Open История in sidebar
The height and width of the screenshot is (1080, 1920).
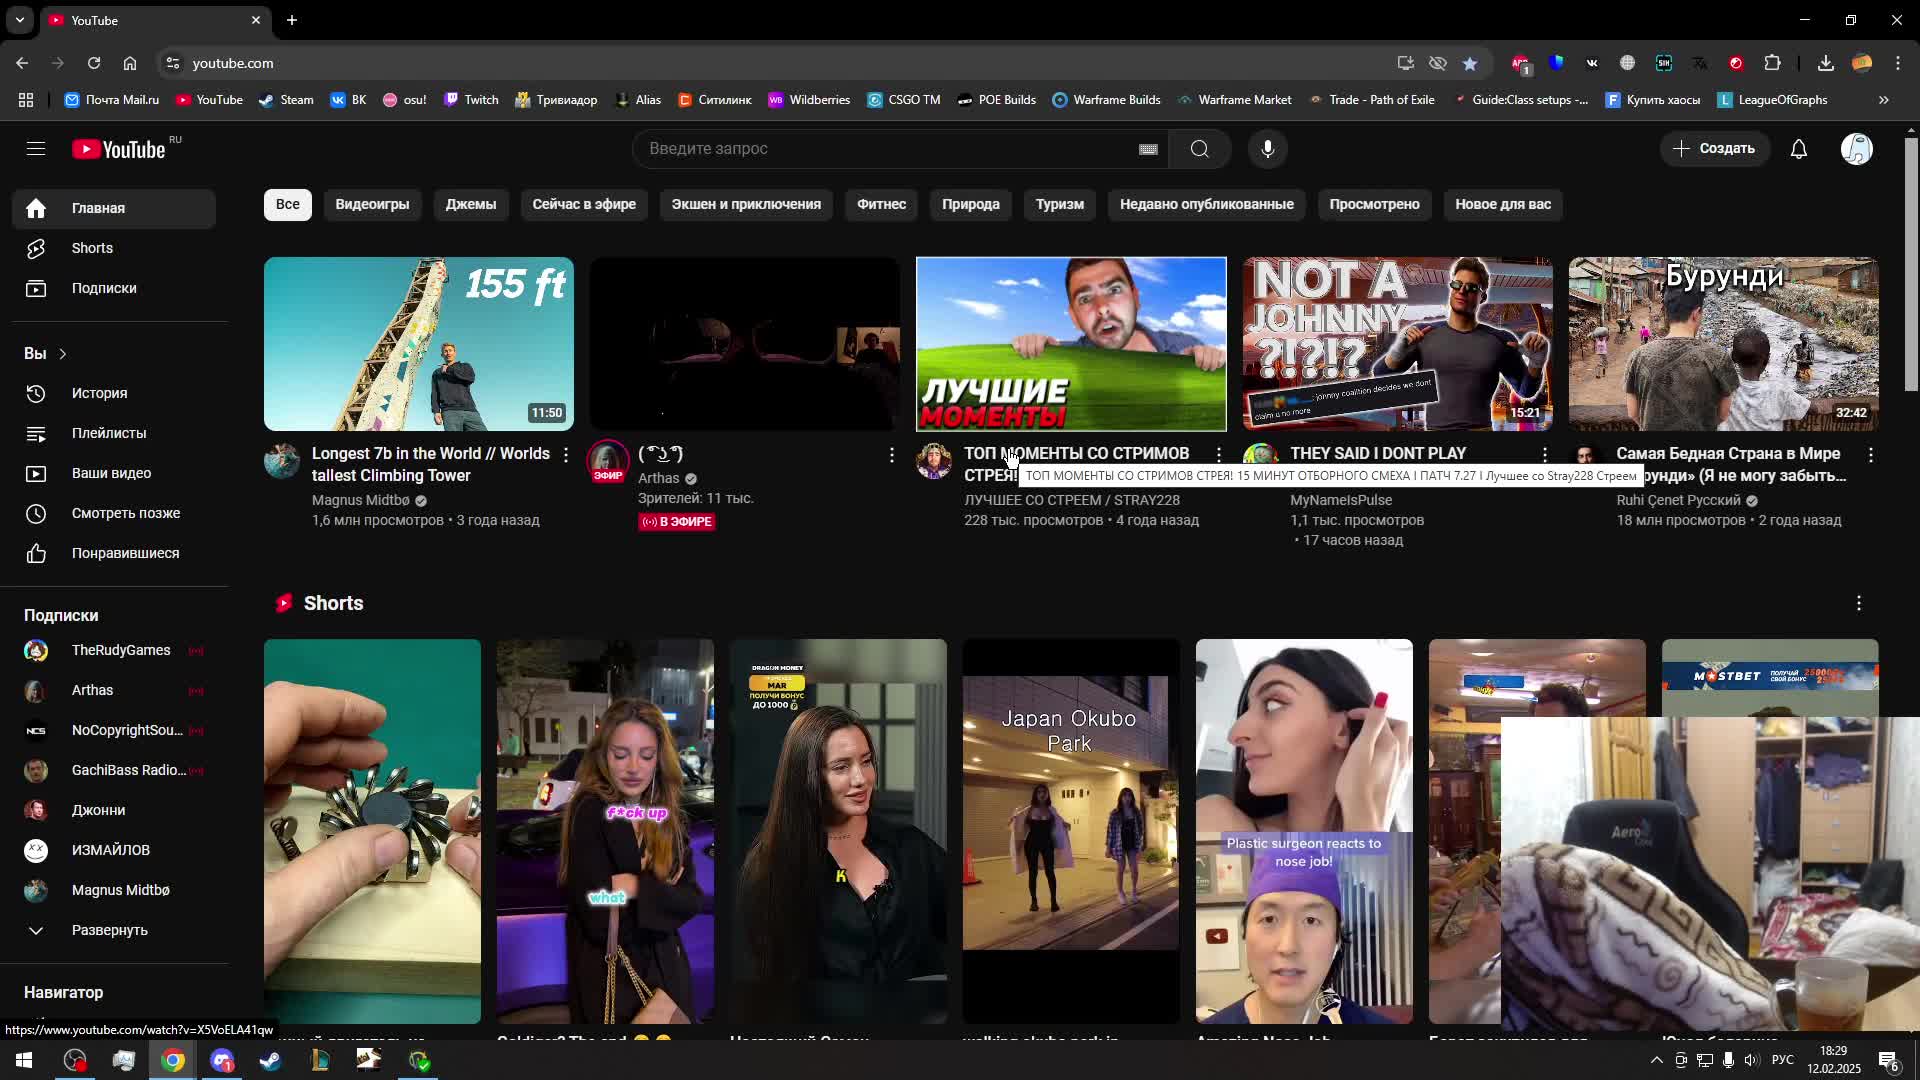click(114, 393)
